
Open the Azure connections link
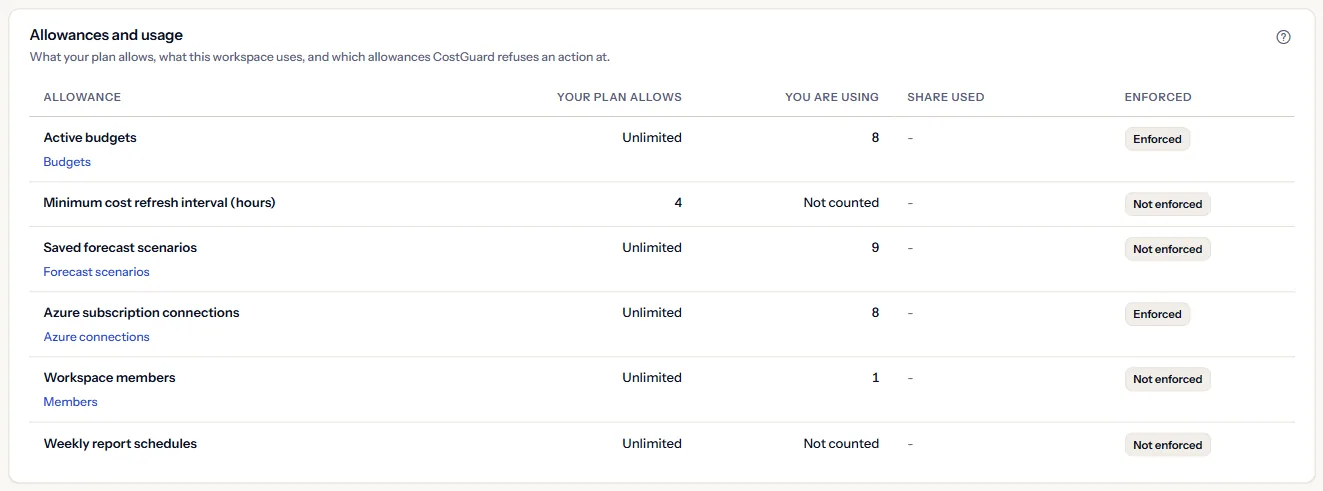tap(96, 337)
